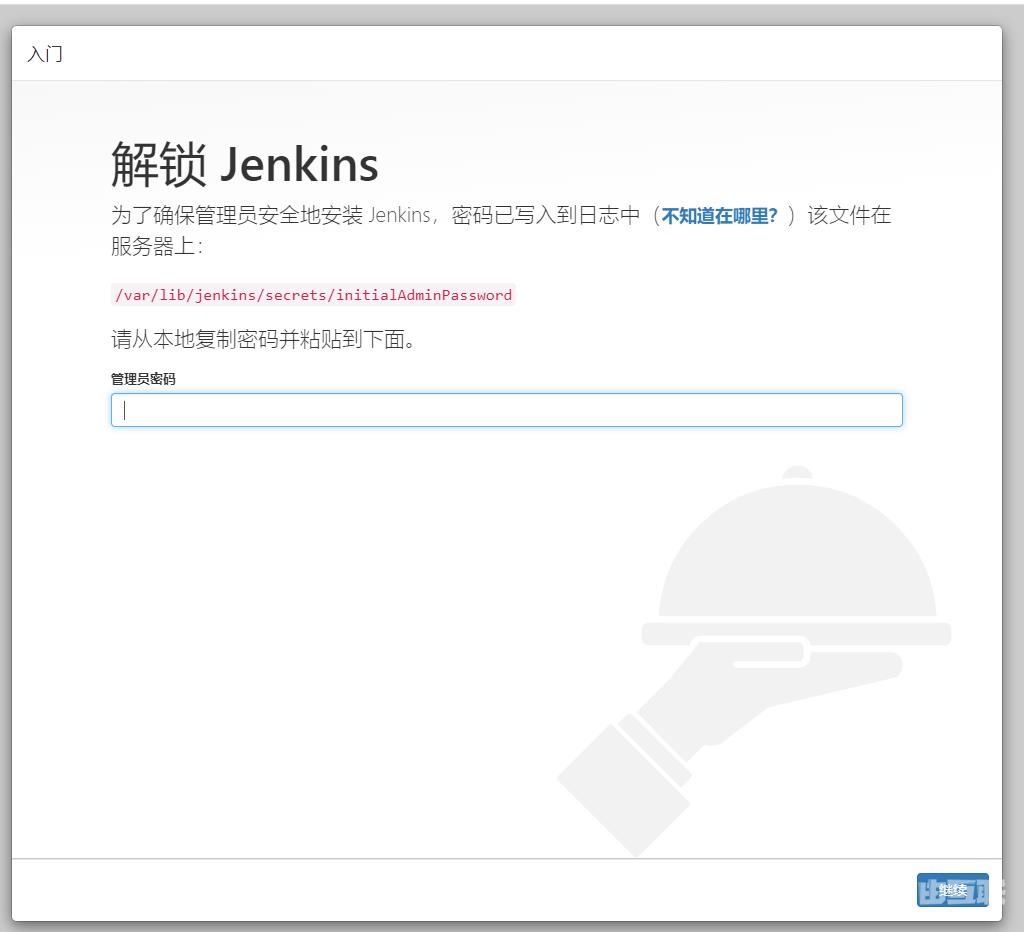Click the serving tray under the dome

point(796,632)
